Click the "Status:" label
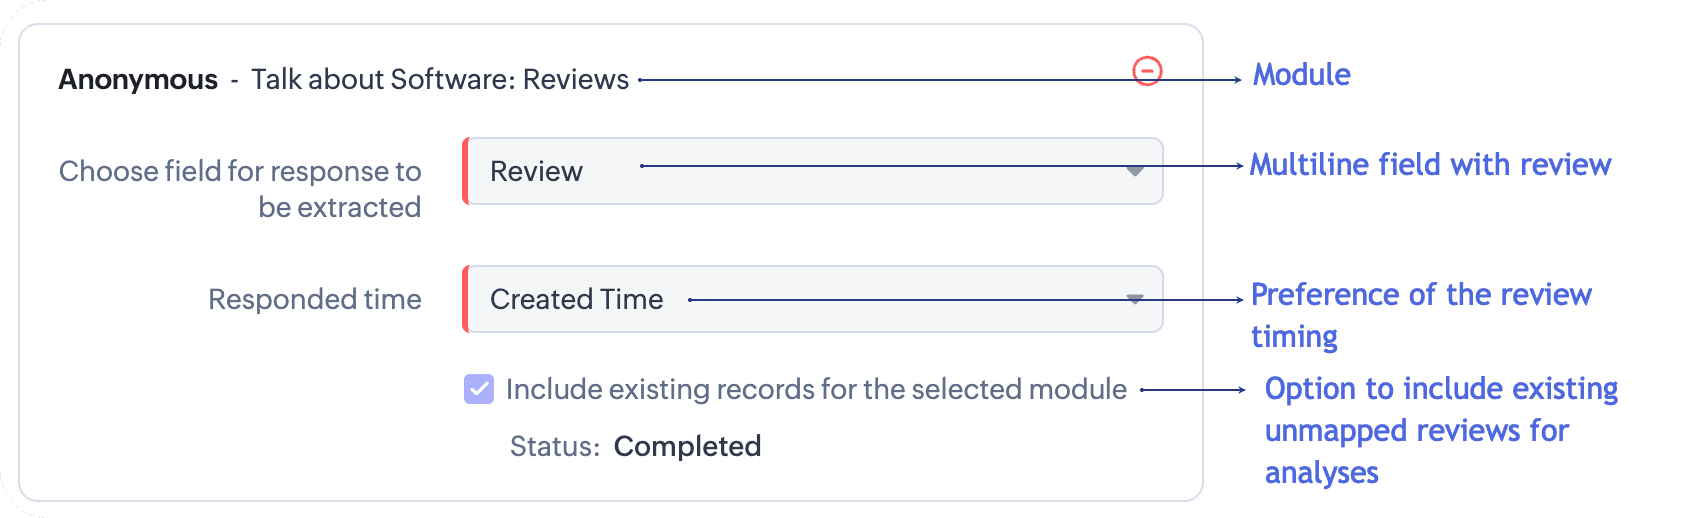The height and width of the screenshot is (518, 1706). coord(555,446)
